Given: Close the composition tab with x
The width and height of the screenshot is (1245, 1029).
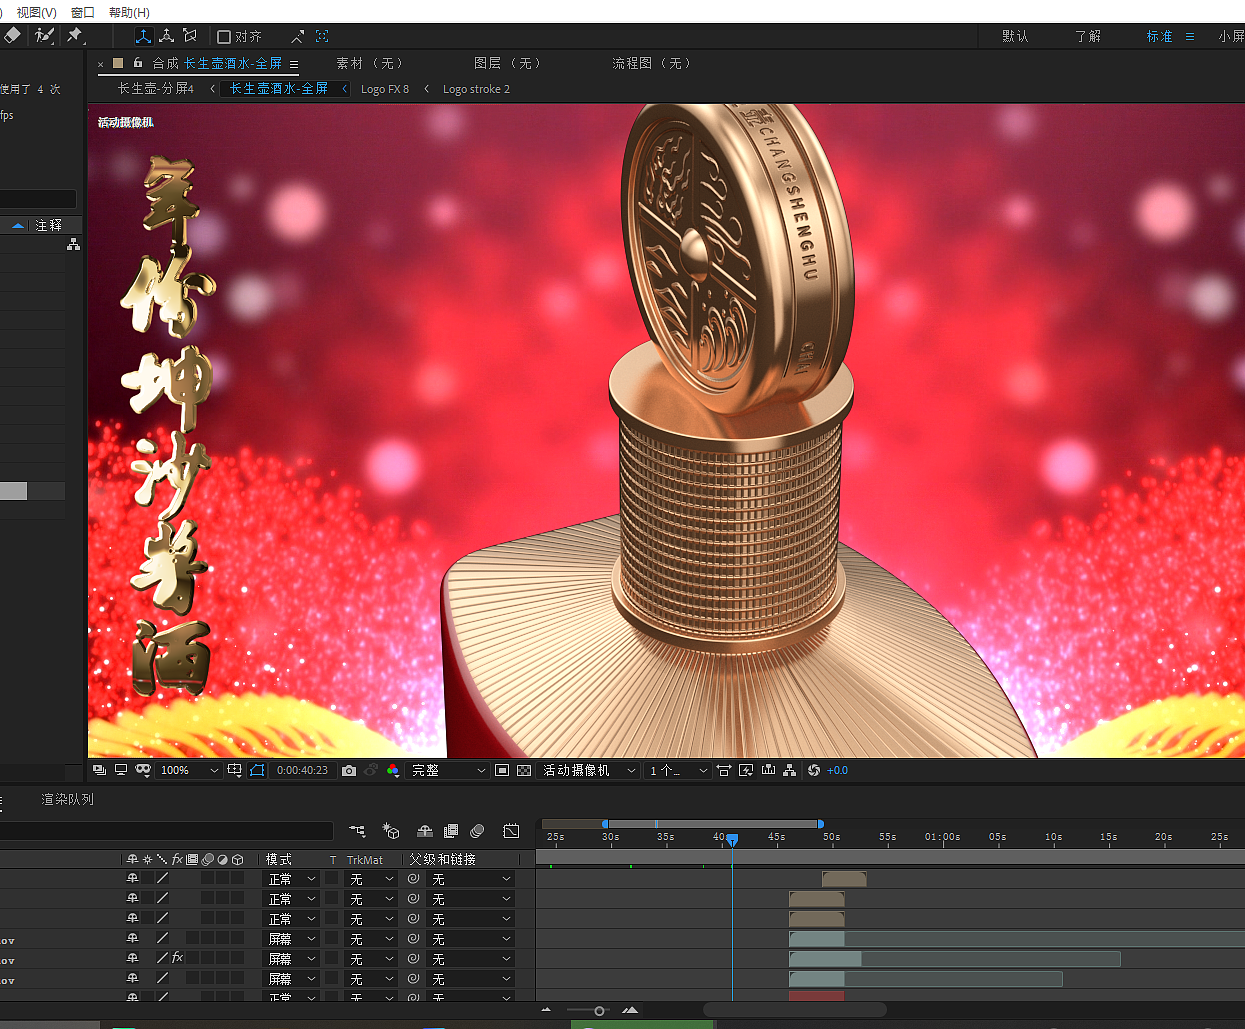Looking at the screenshot, I should [x=101, y=64].
